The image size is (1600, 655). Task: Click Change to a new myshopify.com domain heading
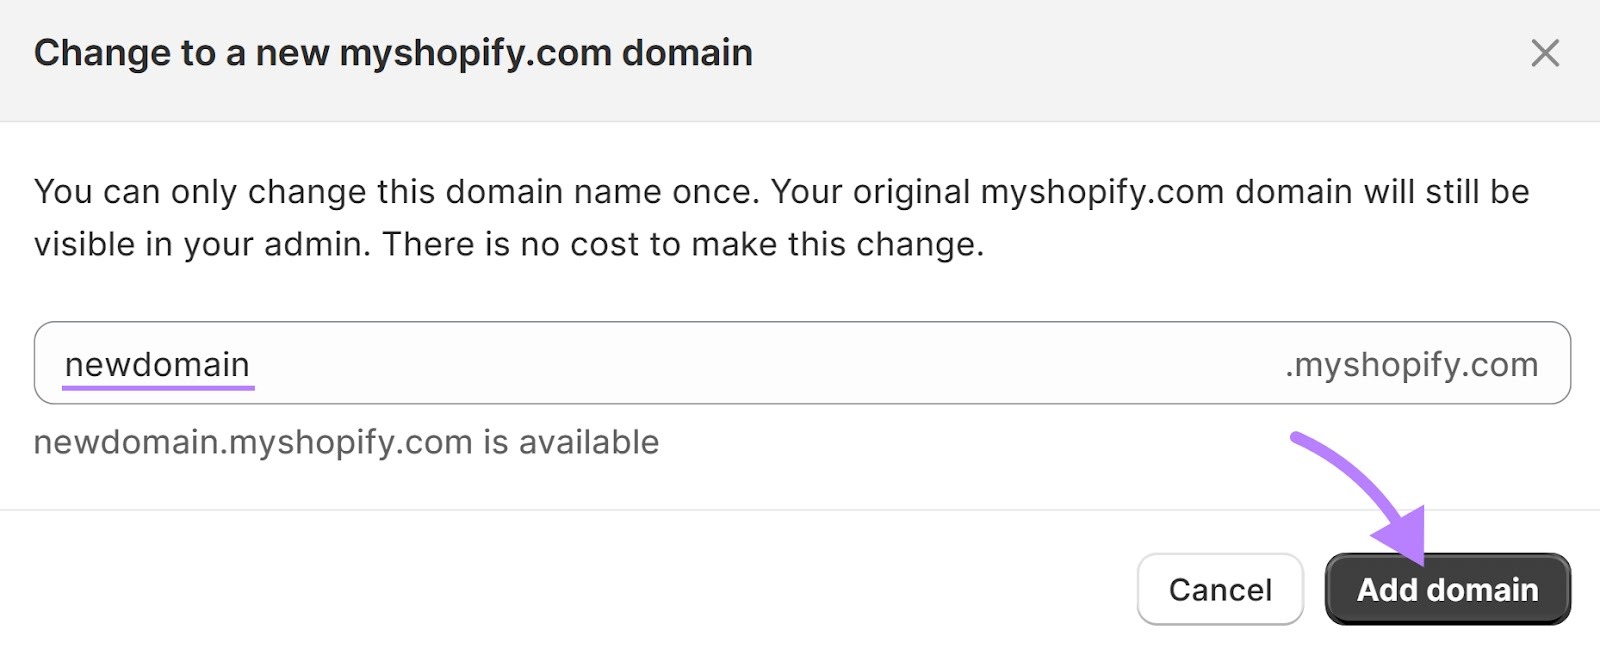tap(393, 52)
